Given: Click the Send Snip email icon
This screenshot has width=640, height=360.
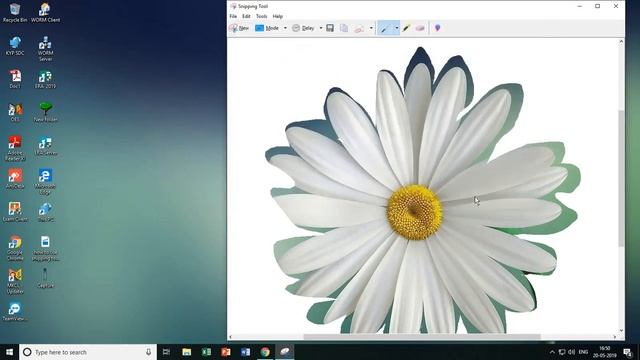Looking at the screenshot, I should (x=359, y=28).
